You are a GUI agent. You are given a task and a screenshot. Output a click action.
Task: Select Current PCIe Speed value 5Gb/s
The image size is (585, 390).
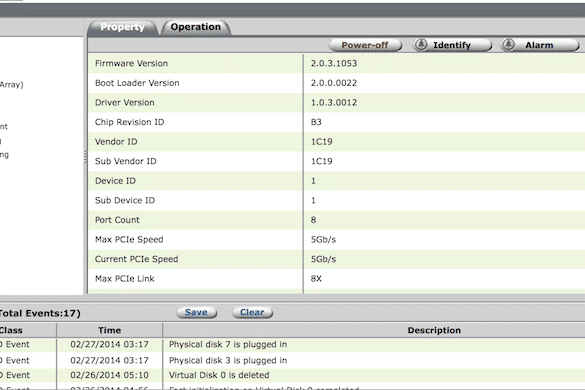(x=323, y=259)
